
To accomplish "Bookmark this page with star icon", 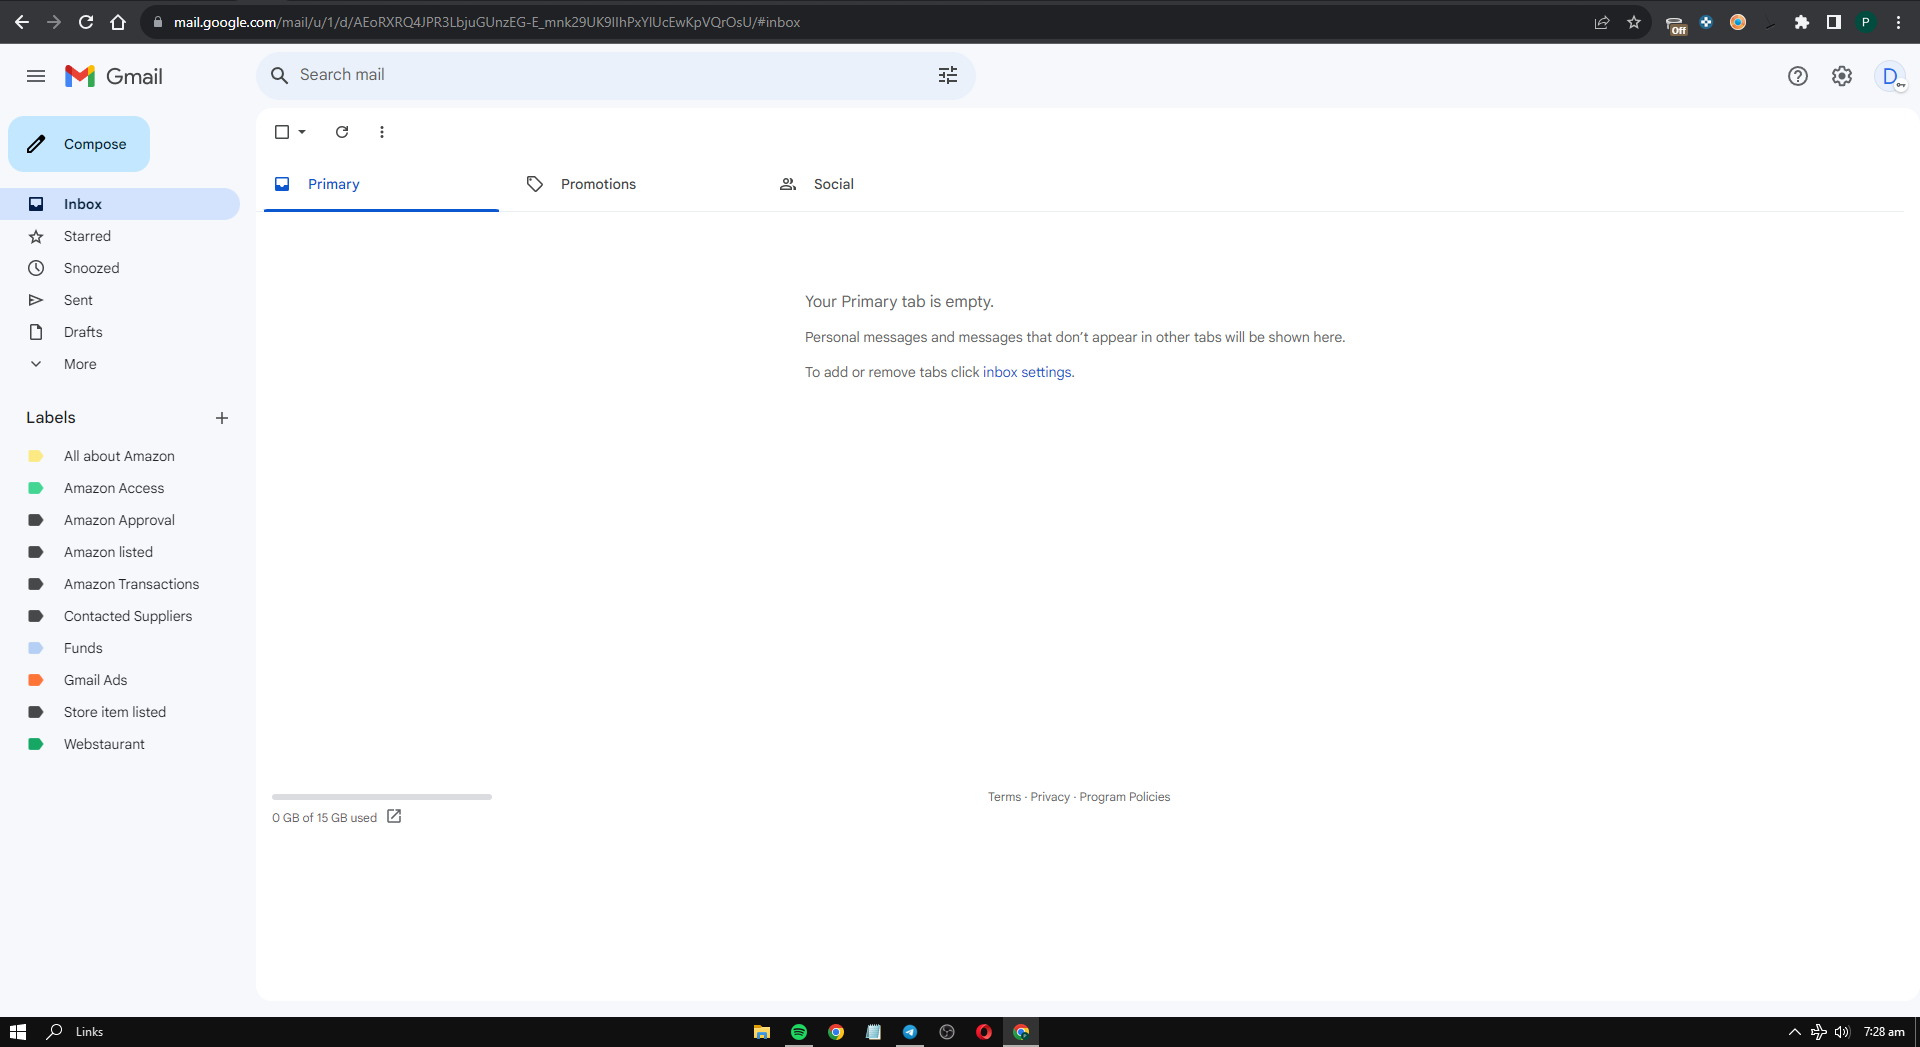I will [1634, 22].
